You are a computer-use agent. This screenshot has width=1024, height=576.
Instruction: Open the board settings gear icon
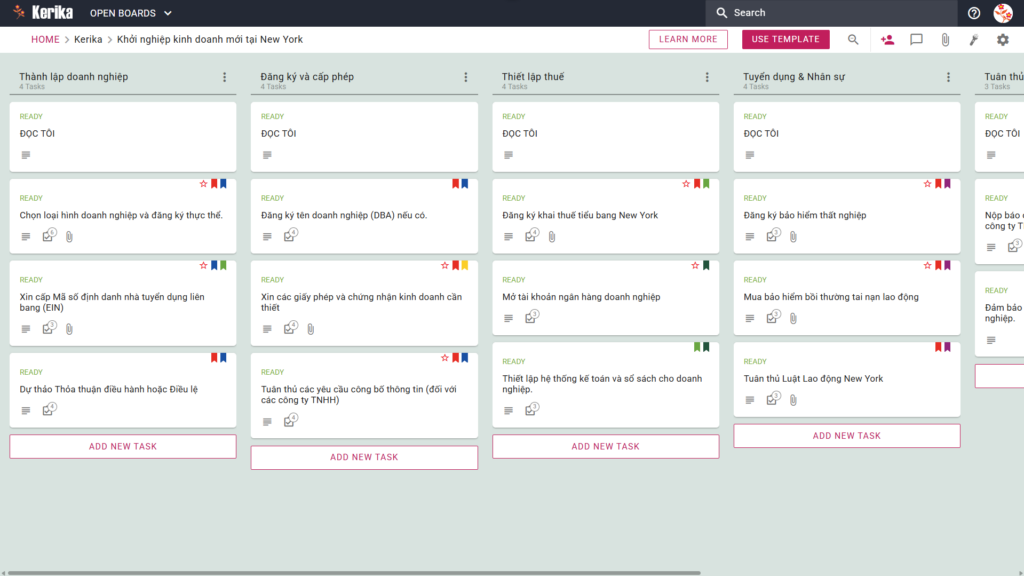1002,40
